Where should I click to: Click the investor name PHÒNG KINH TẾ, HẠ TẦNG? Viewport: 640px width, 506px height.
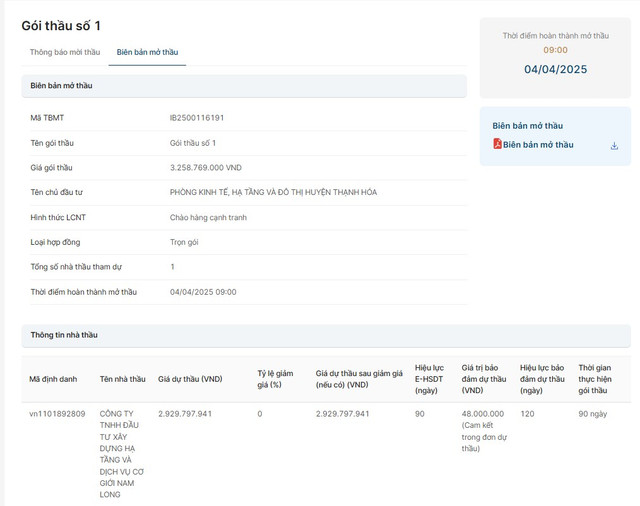pos(273,192)
